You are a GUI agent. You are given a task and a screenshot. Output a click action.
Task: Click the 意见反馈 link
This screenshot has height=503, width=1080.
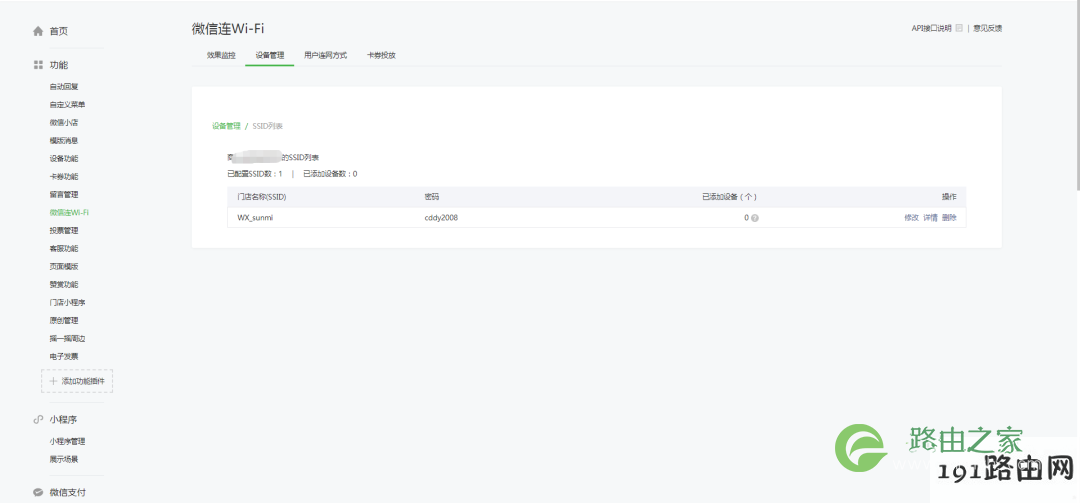(x=988, y=28)
